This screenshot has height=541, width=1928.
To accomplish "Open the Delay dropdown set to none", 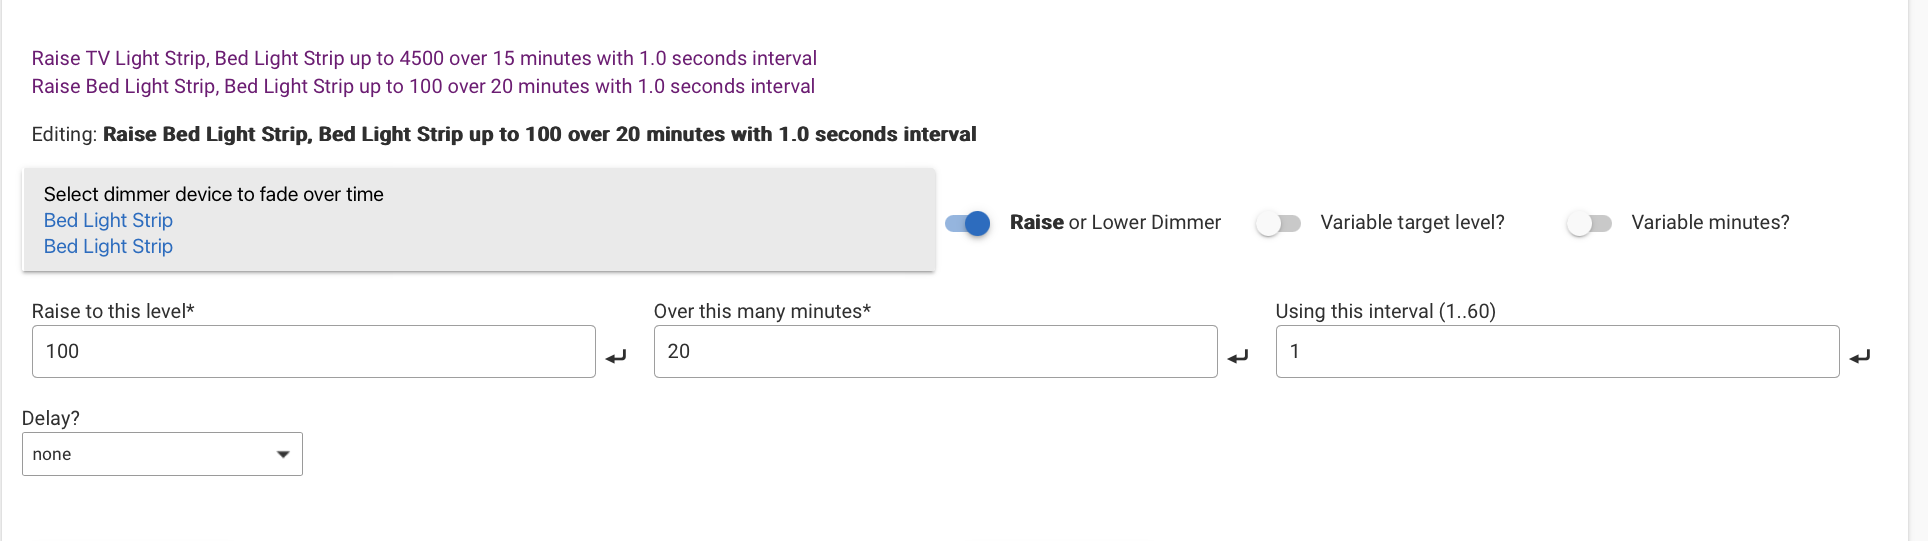I will [162, 454].
